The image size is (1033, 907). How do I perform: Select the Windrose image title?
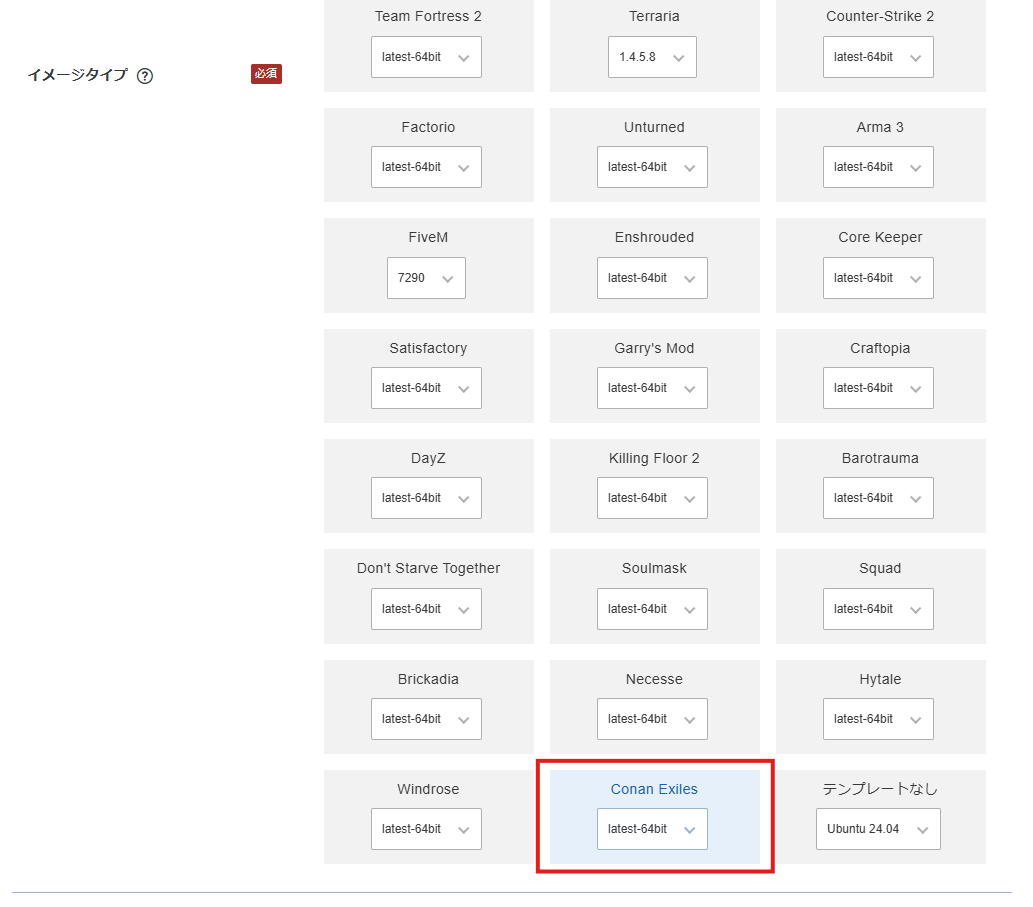tap(428, 789)
